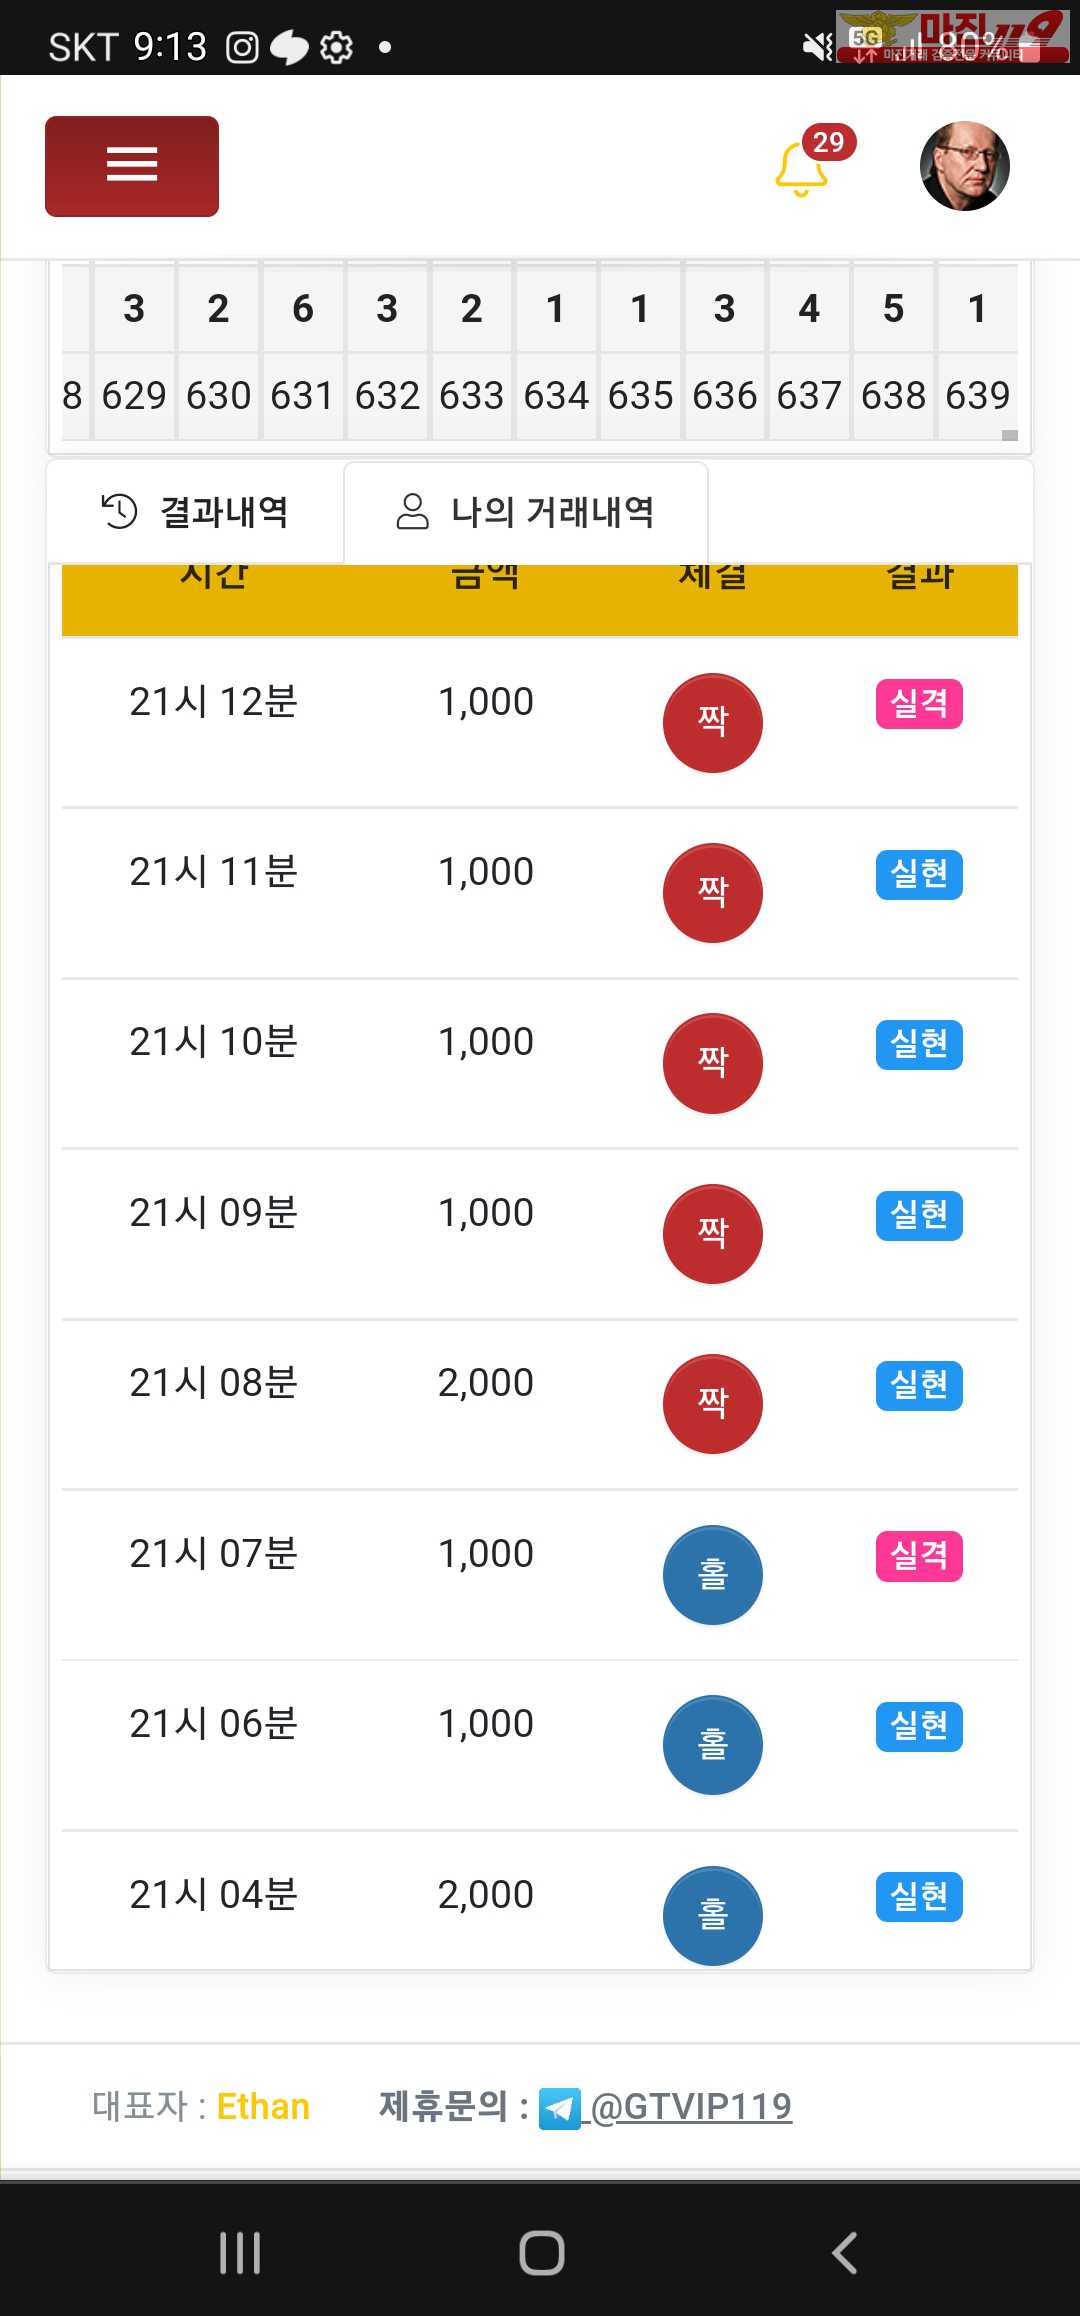Click the blue 실현 badge at 21시 11분
This screenshot has height=2316, width=1080.
point(919,874)
